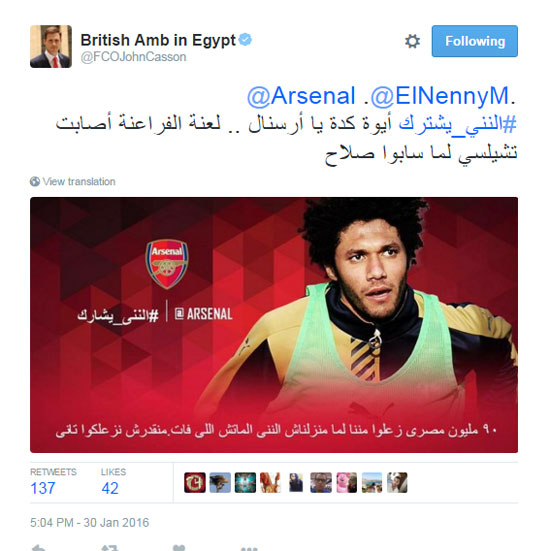
Task: View the 137 retweets count
Action: point(43,488)
